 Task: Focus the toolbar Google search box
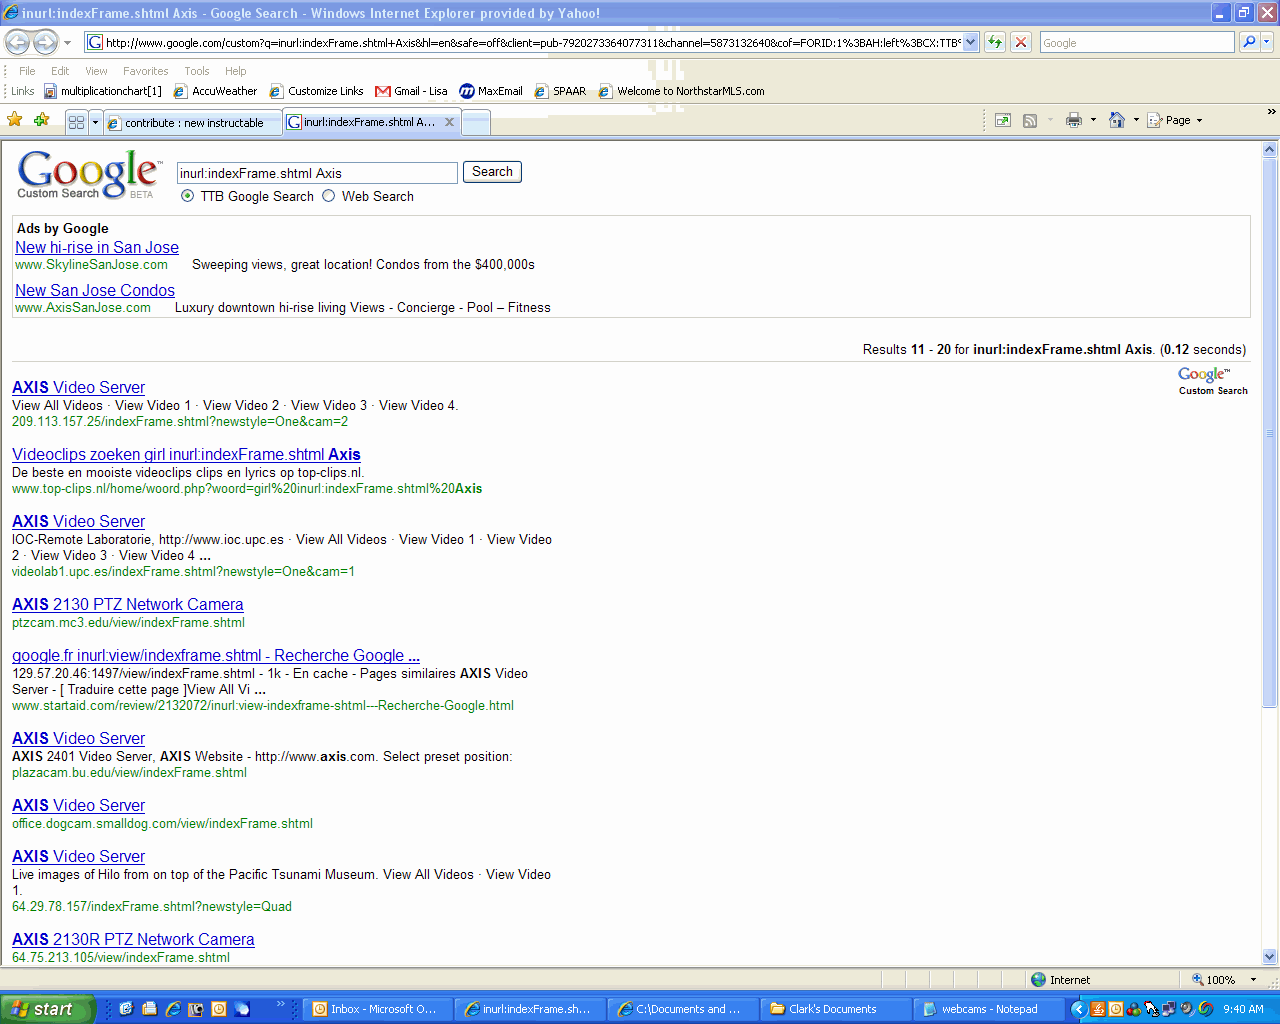coord(1137,42)
